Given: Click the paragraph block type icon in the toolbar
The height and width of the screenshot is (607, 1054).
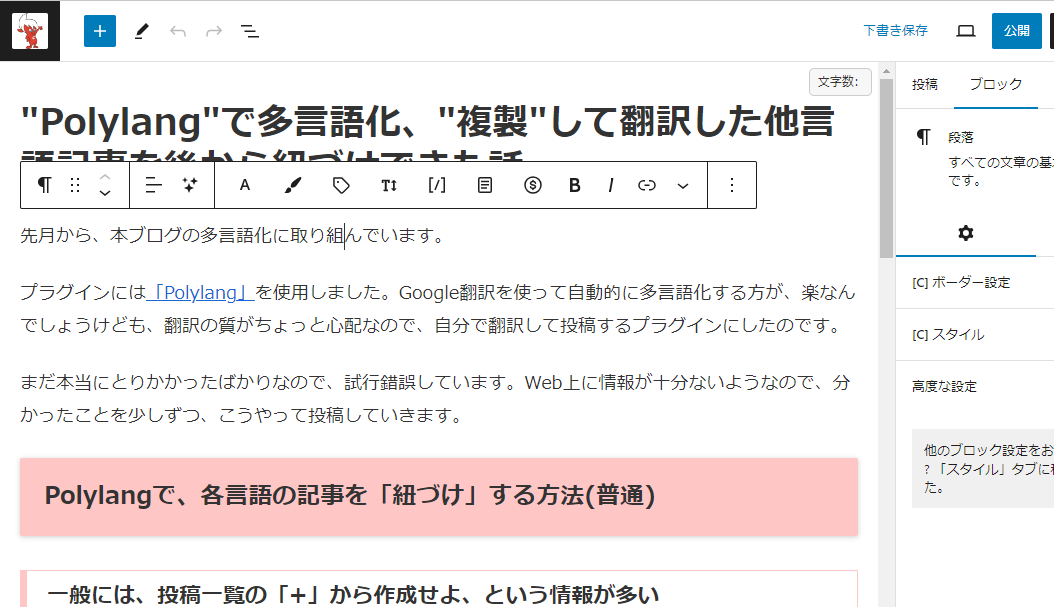Looking at the screenshot, I should tap(44, 185).
